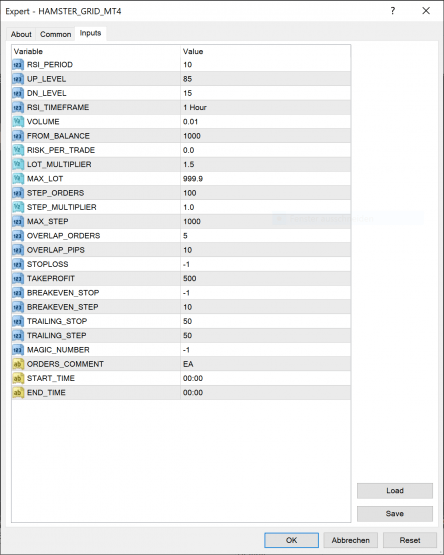
Task: Select the RSI_PERIOD value 10
Action: click(187, 65)
